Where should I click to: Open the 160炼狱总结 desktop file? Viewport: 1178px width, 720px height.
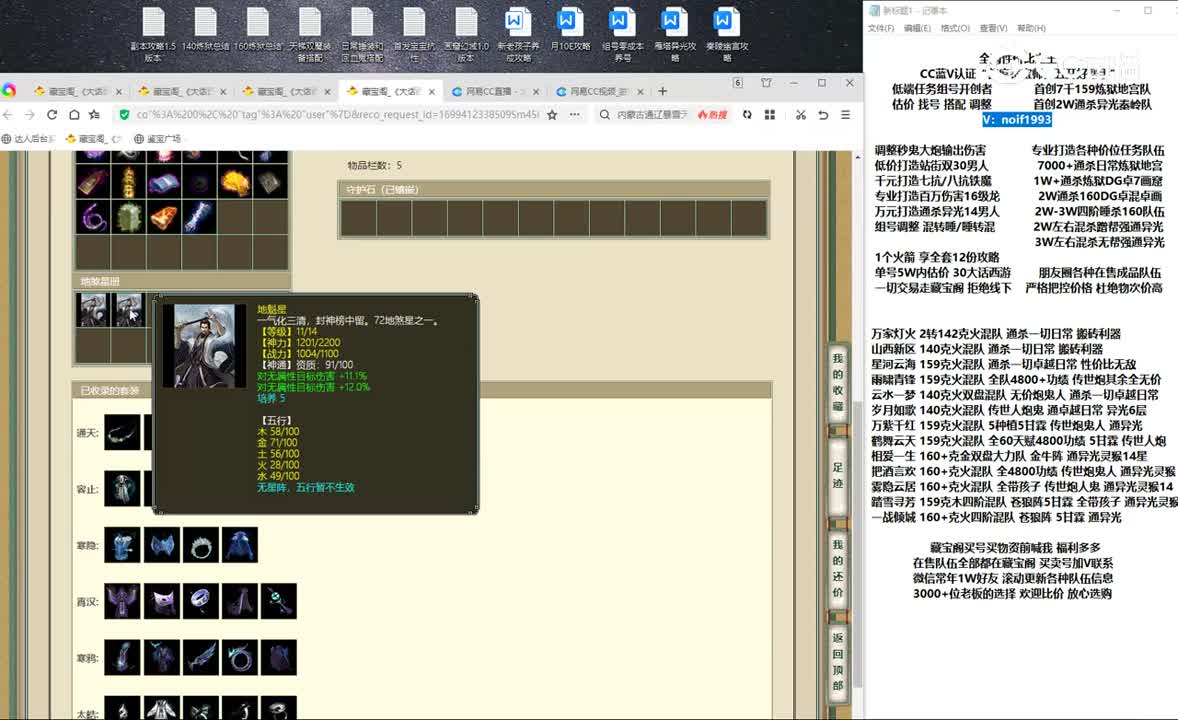coord(258,30)
